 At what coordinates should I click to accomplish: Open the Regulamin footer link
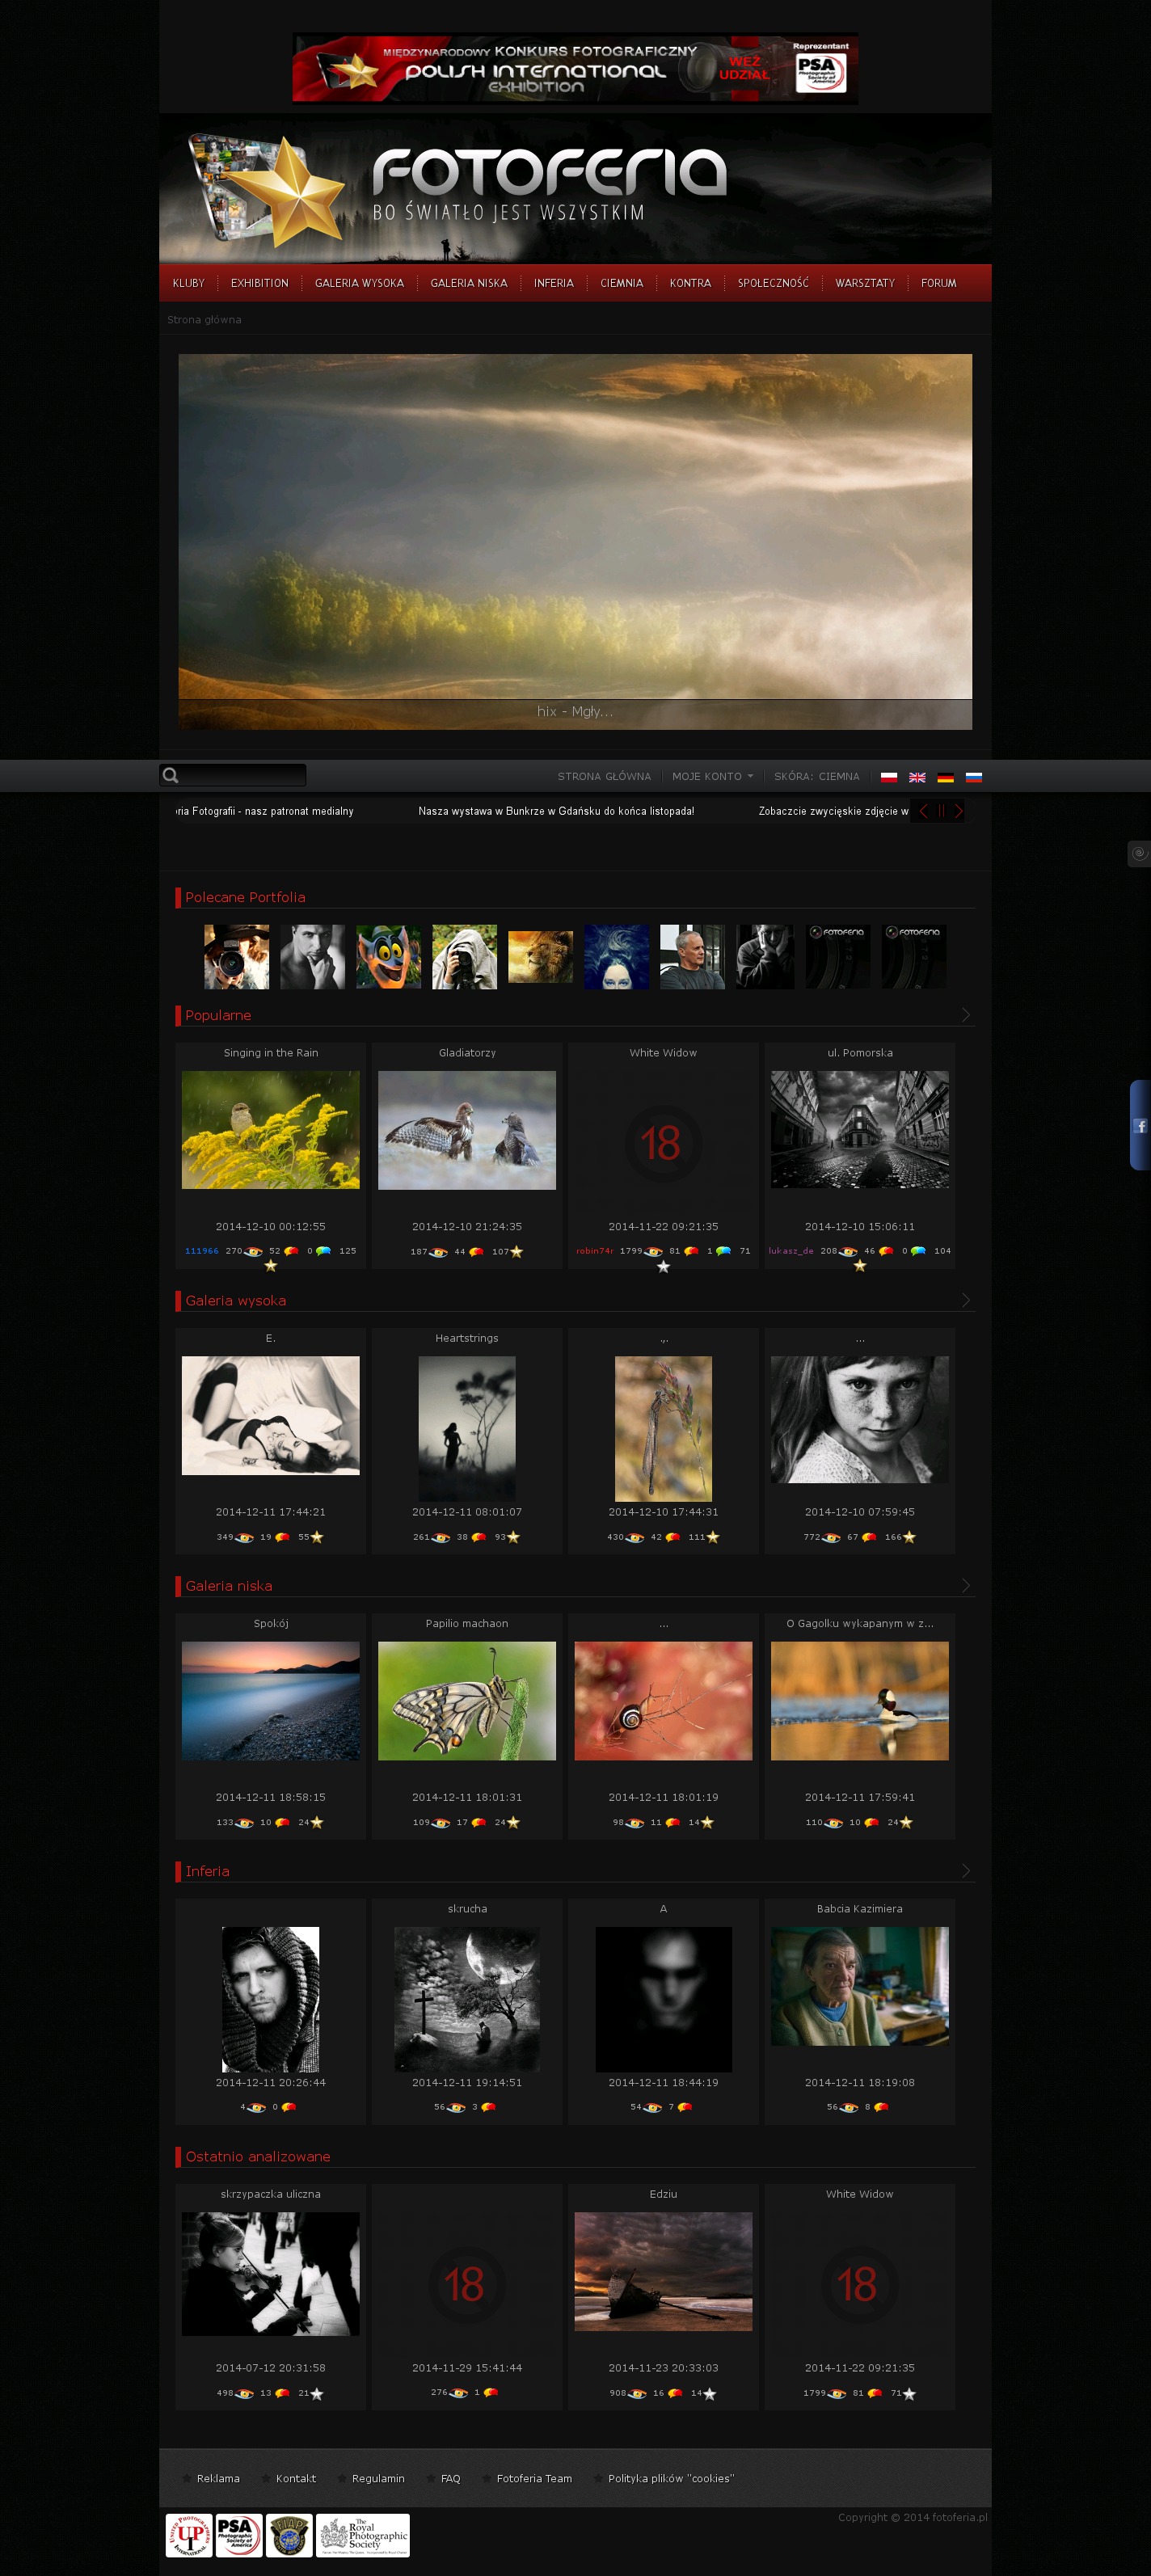coord(377,2478)
